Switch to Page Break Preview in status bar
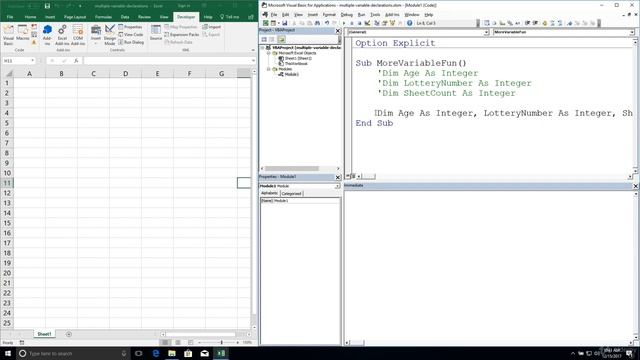640x360 pixels. tap(190, 342)
